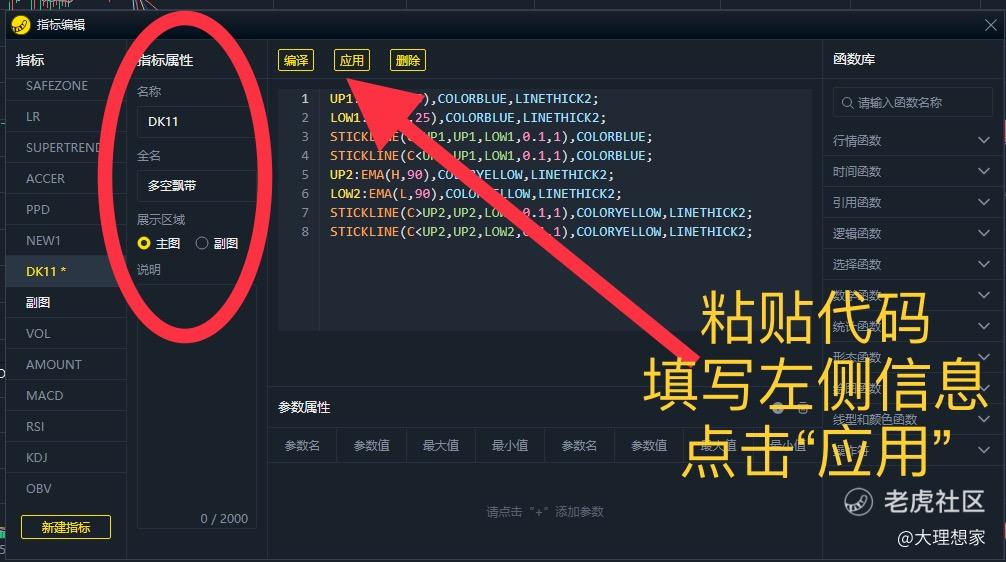
Task: Create new indicator with 新建指标 button
Action: 66,527
